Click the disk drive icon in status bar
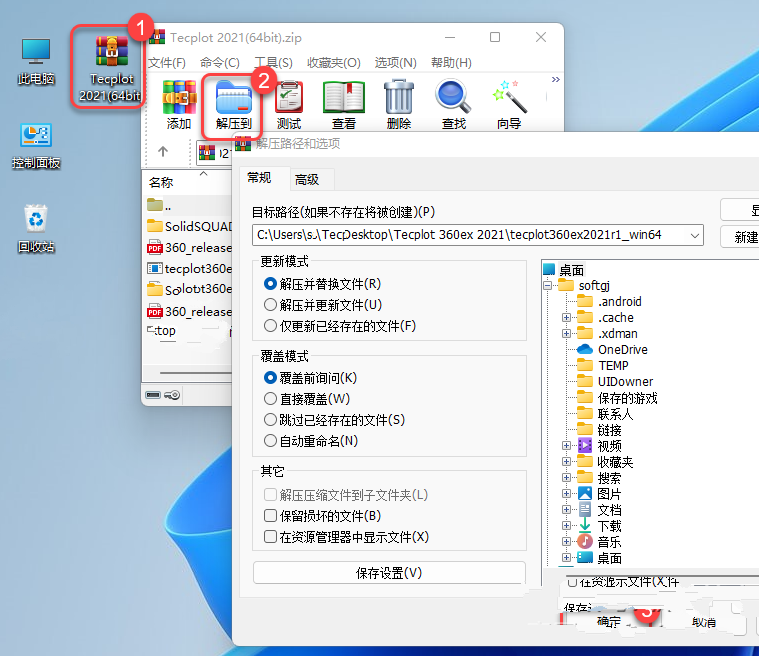Viewport: 759px width, 656px height. [153, 395]
